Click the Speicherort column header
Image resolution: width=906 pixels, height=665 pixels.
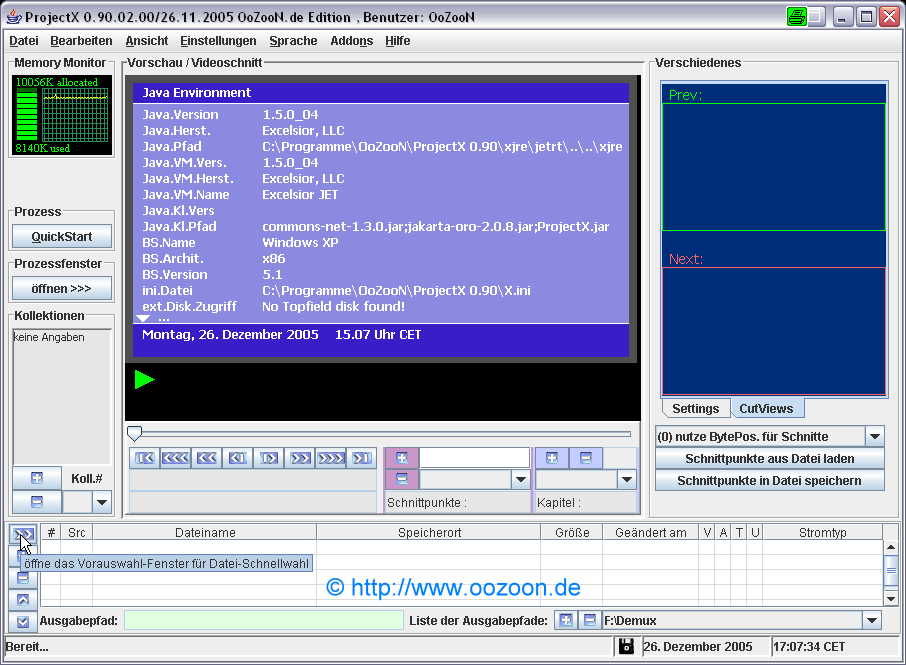(429, 533)
